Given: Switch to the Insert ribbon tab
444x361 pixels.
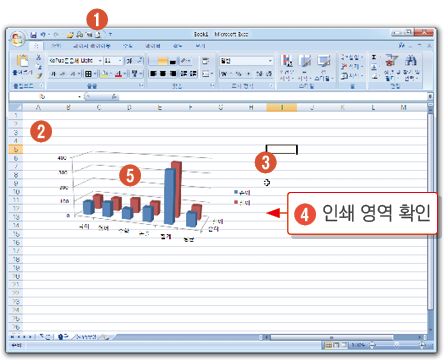Looking at the screenshot, I should click(56, 46).
